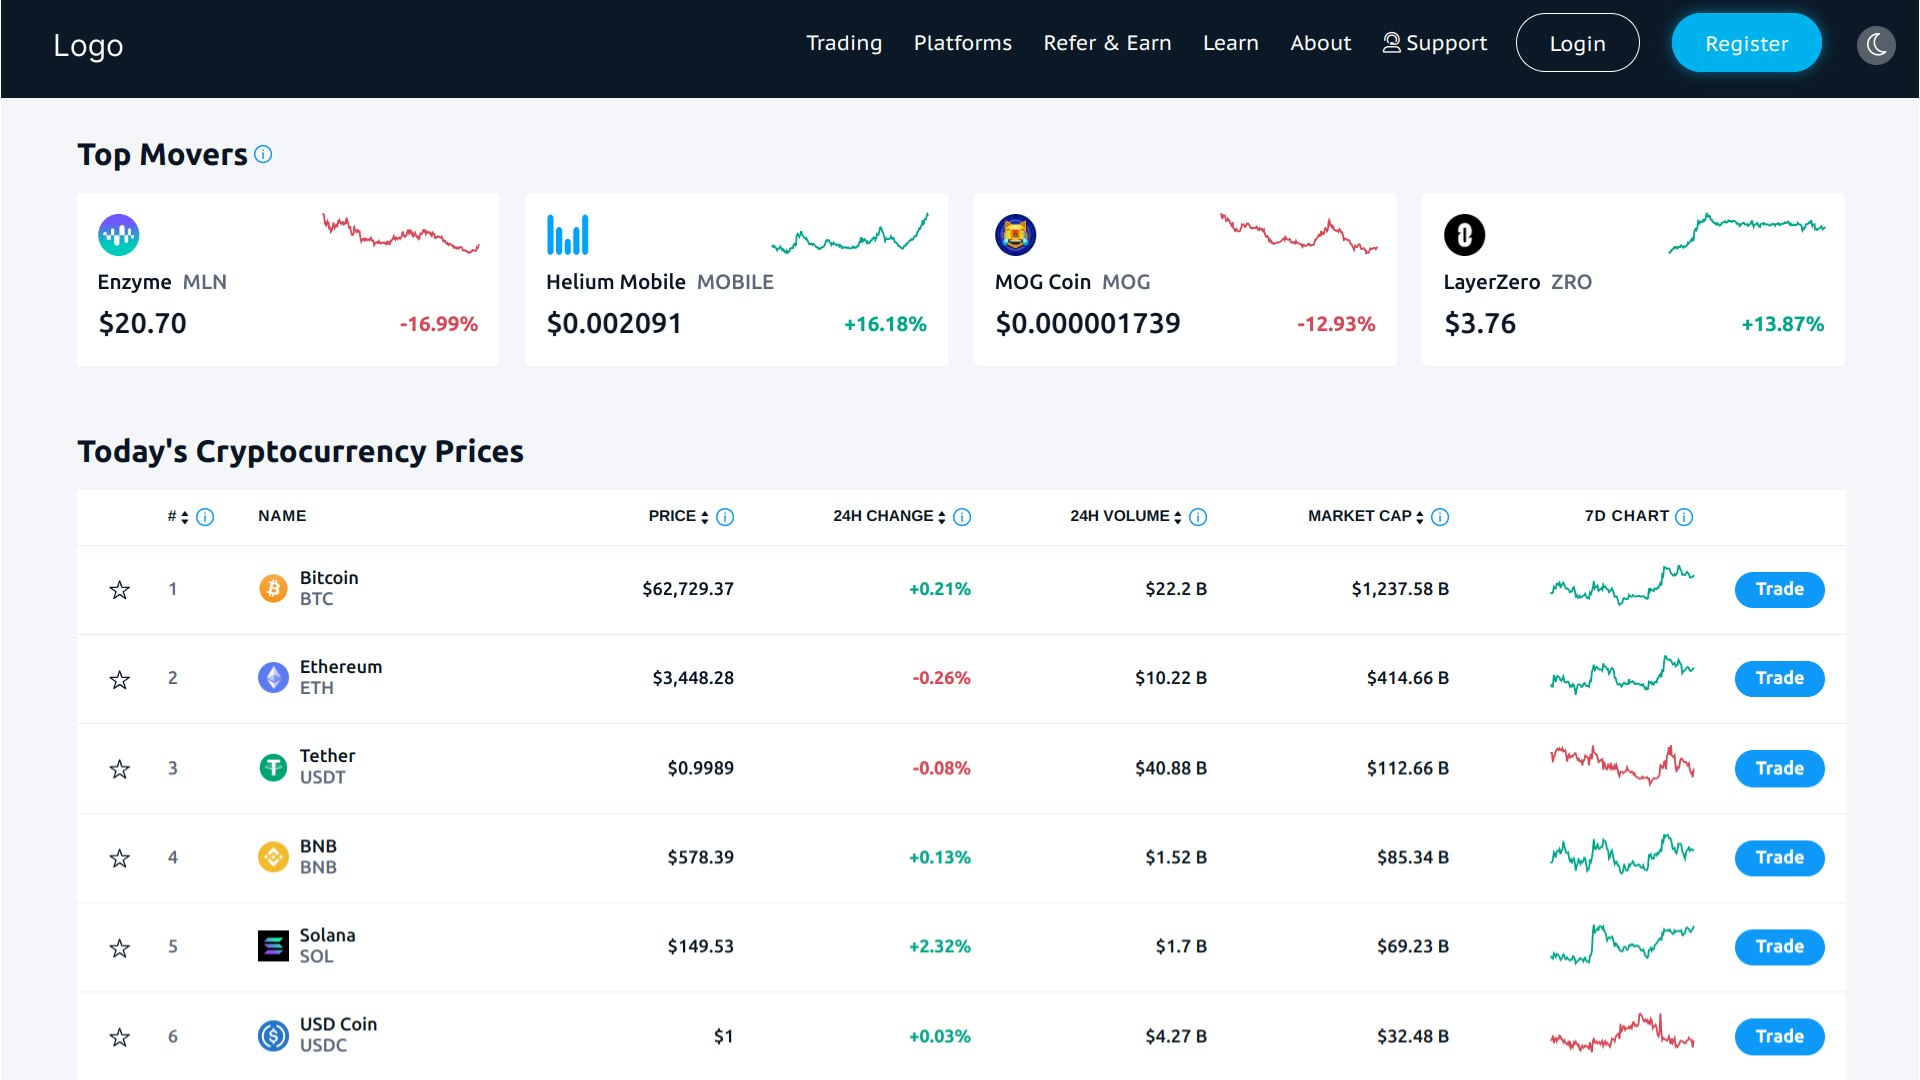The width and height of the screenshot is (1920, 1080).
Task: Favorite Solana using its star toggle
Action: [x=119, y=947]
